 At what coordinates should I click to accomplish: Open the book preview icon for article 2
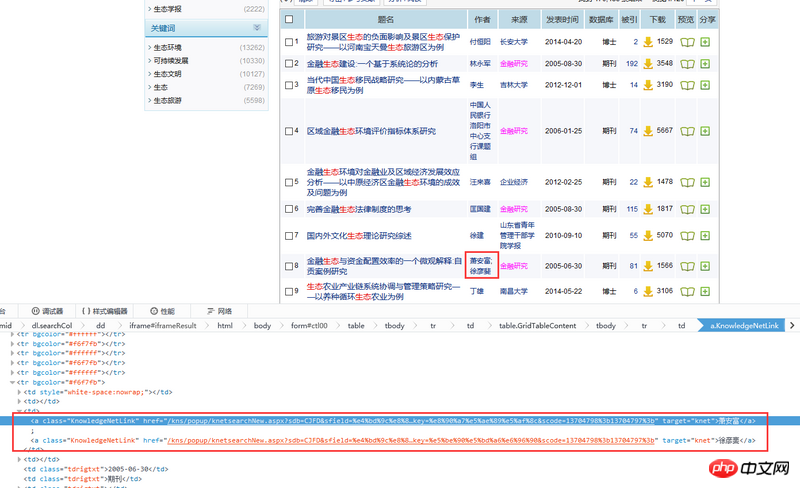[686, 64]
